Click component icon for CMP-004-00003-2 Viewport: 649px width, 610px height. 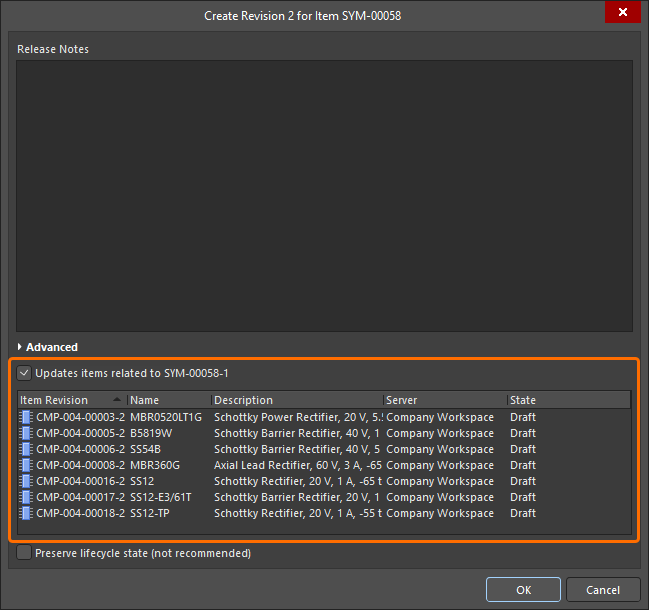click(26, 417)
